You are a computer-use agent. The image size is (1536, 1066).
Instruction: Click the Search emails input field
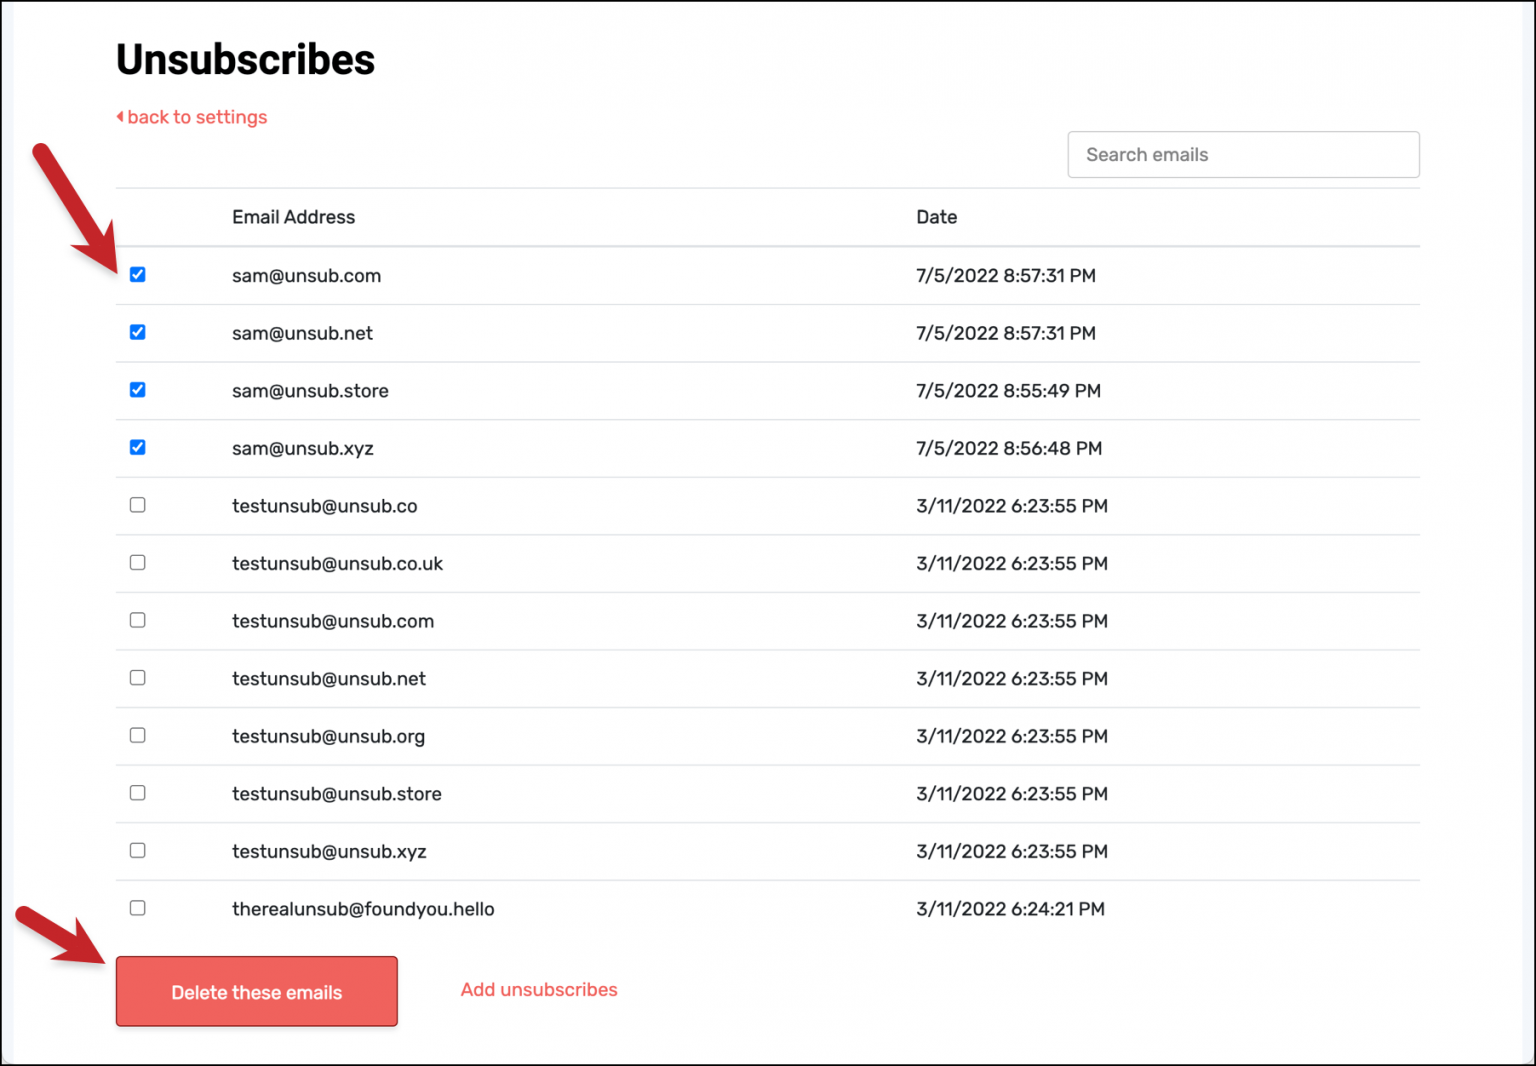tap(1243, 155)
